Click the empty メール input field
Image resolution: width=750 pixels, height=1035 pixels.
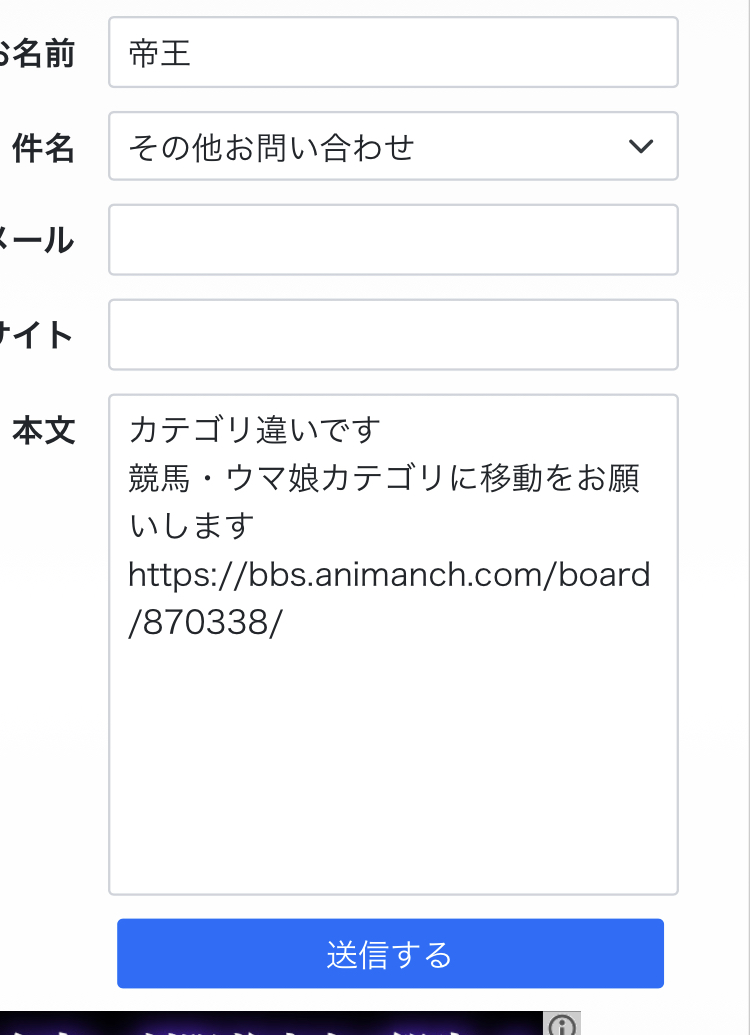click(393, 240)
